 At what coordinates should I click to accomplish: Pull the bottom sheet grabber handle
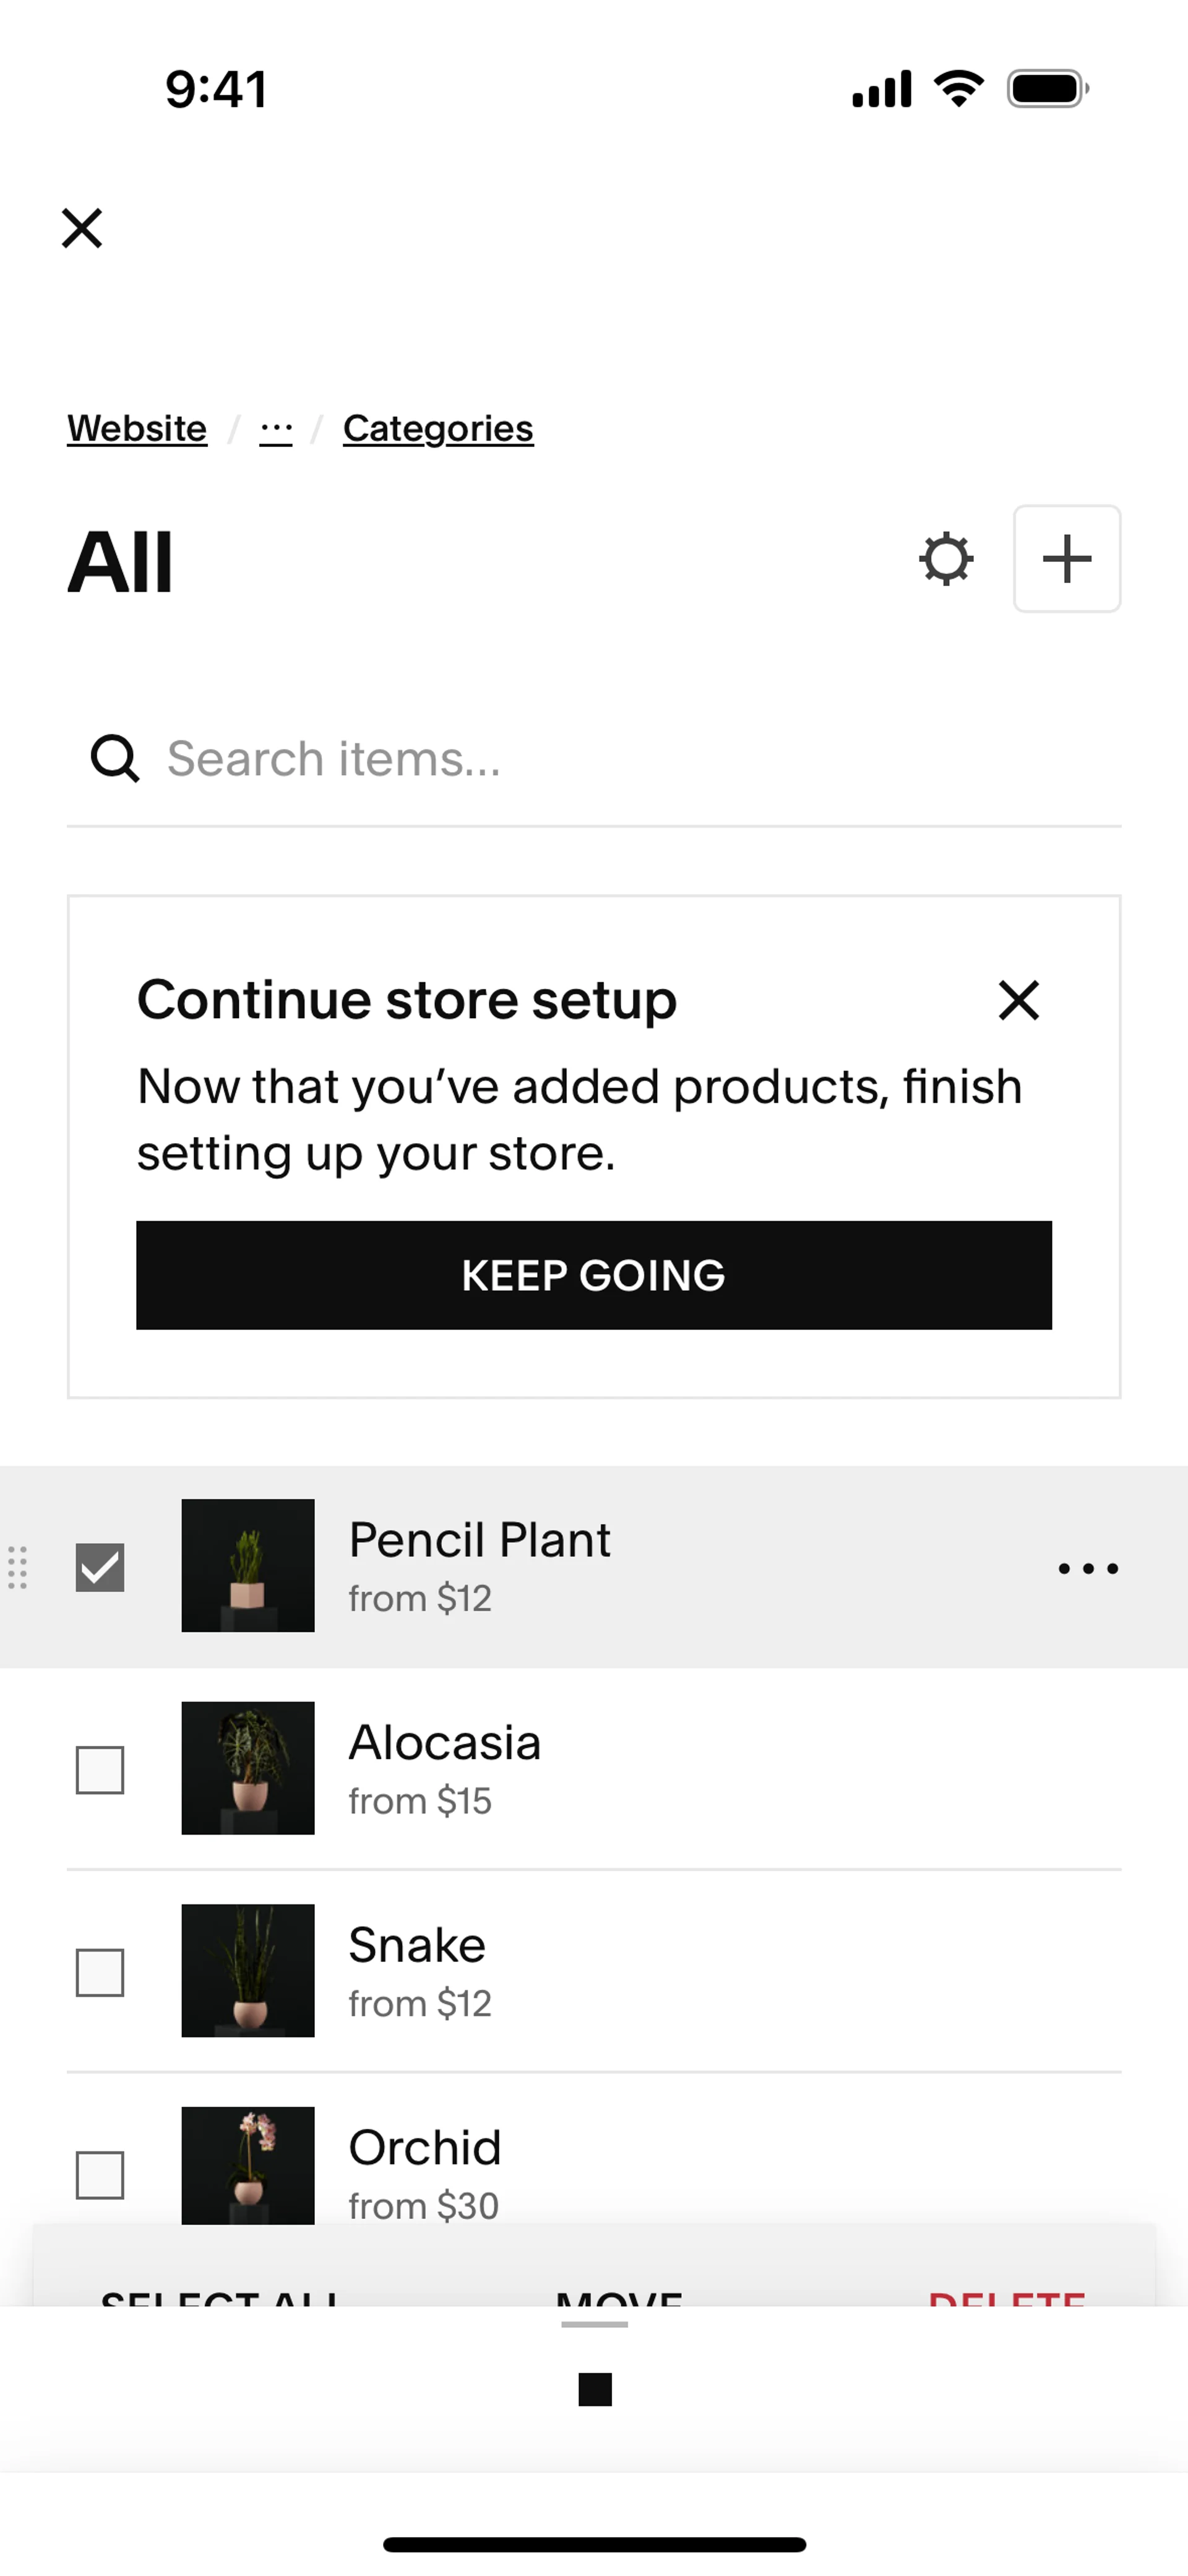coord(595,2324)
